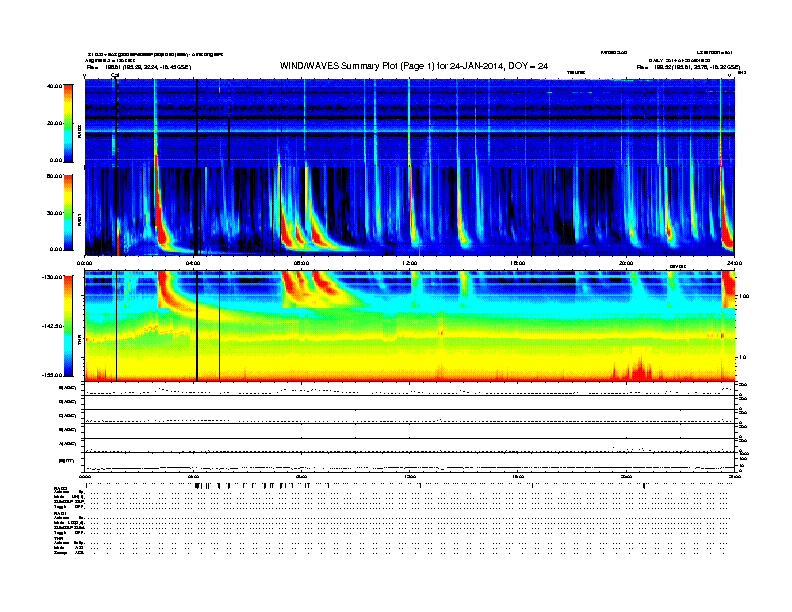Click the RAD2 color scale bar
The height and width of the screenshot is (612, 792).
[68, 123]
